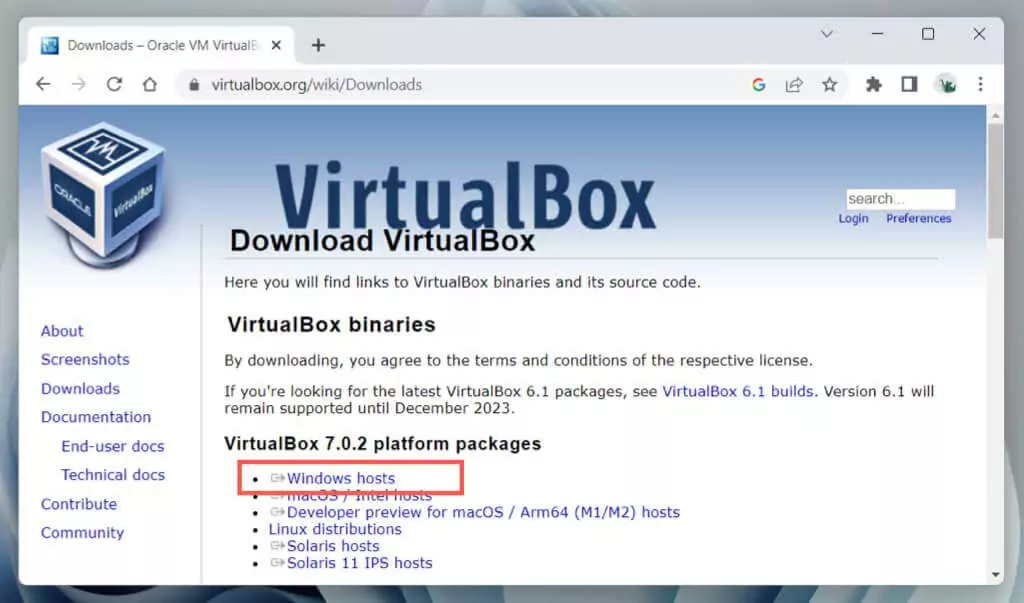The image size is (1024, 603).
Task: Open the extensions puzzle icon
Action: point(873,84)
